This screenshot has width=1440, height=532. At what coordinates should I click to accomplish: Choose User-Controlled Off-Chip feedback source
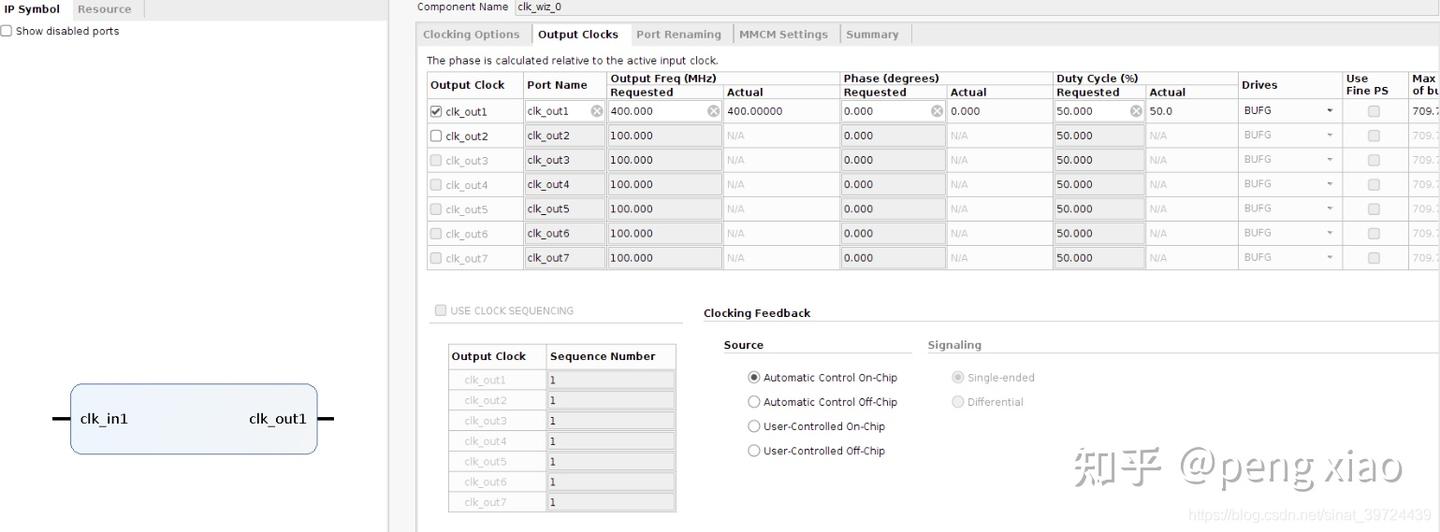(x=754, y=451)
